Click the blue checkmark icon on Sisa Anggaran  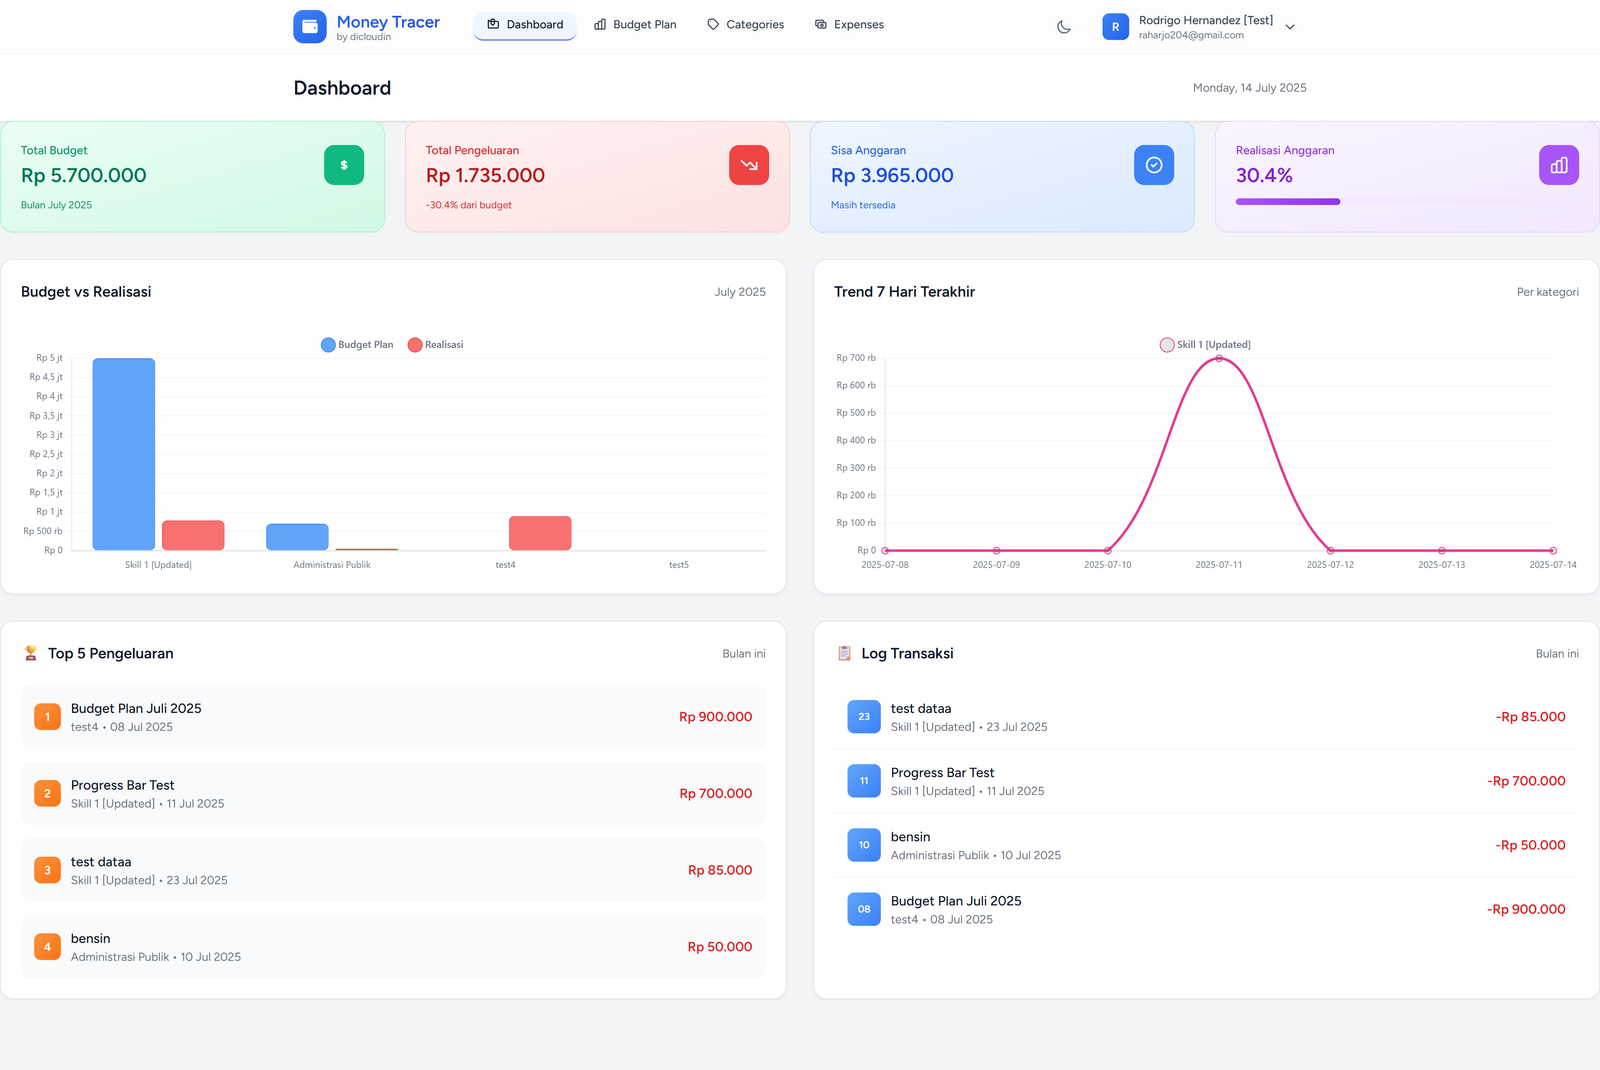tap(1154, 165)
